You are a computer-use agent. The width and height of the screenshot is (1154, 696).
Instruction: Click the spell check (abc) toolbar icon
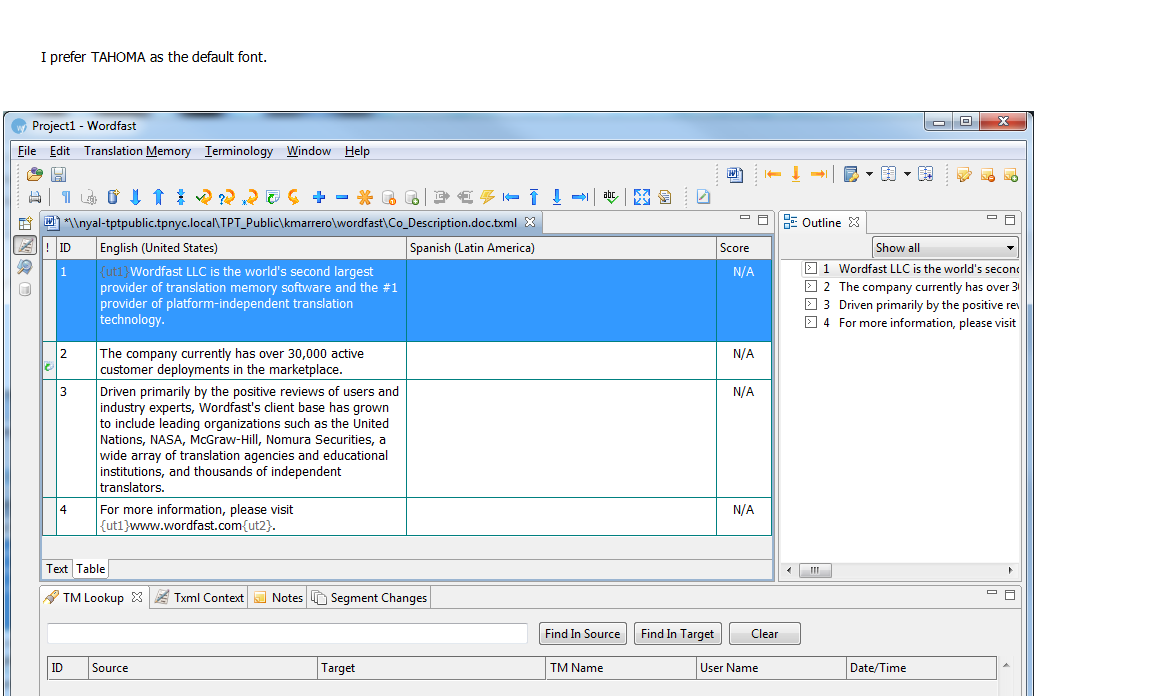pyautogui.click(x=610, y=197)
